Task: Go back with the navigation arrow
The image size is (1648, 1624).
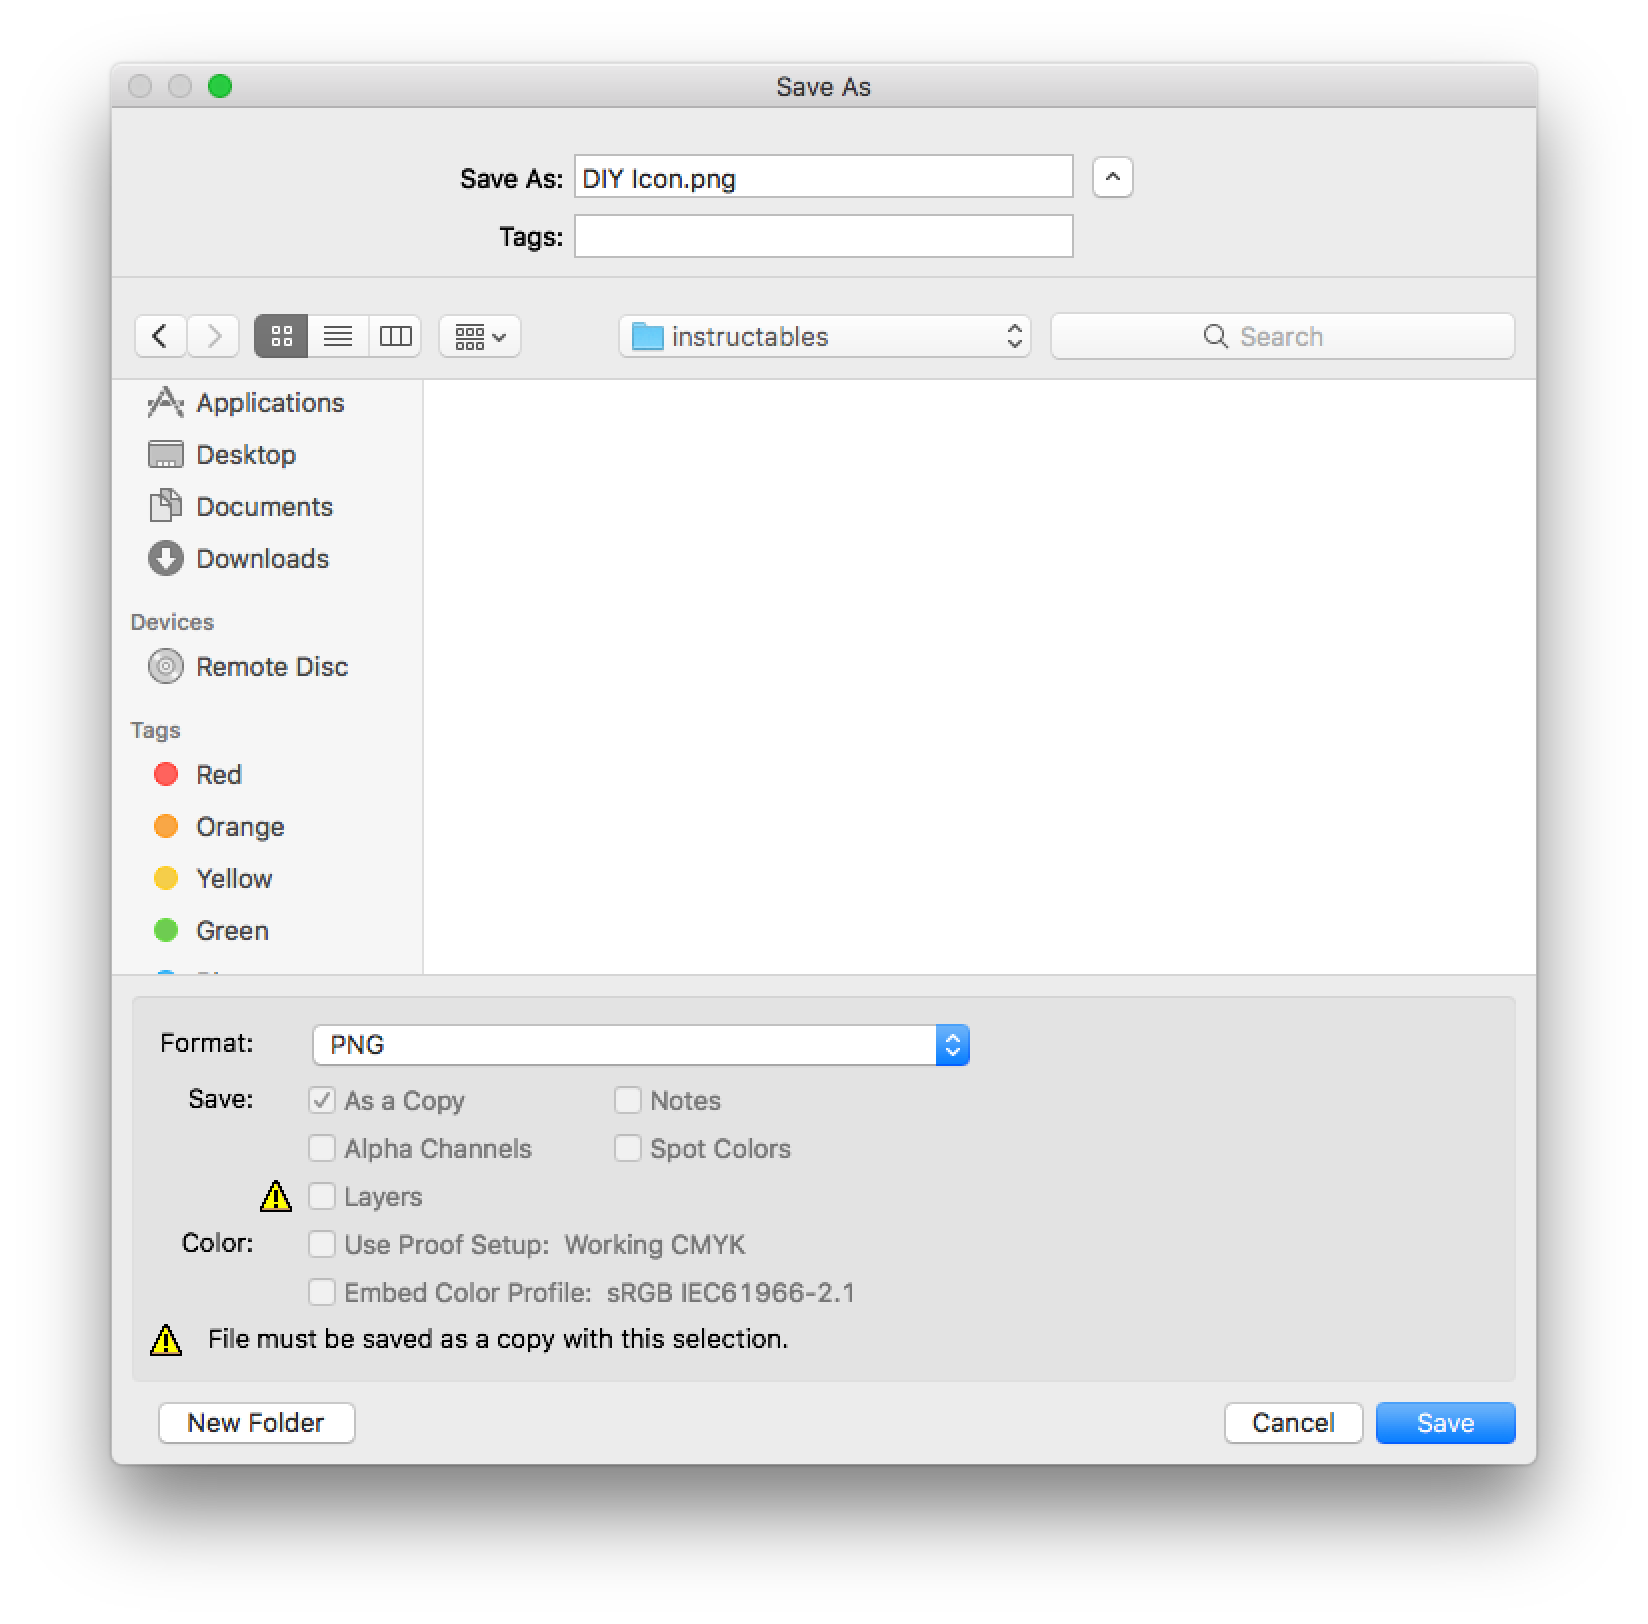Action: coord(160,336)
